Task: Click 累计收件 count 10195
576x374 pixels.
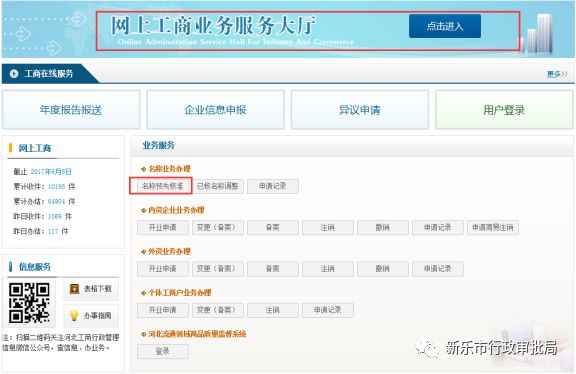Action: coord(57,187)
